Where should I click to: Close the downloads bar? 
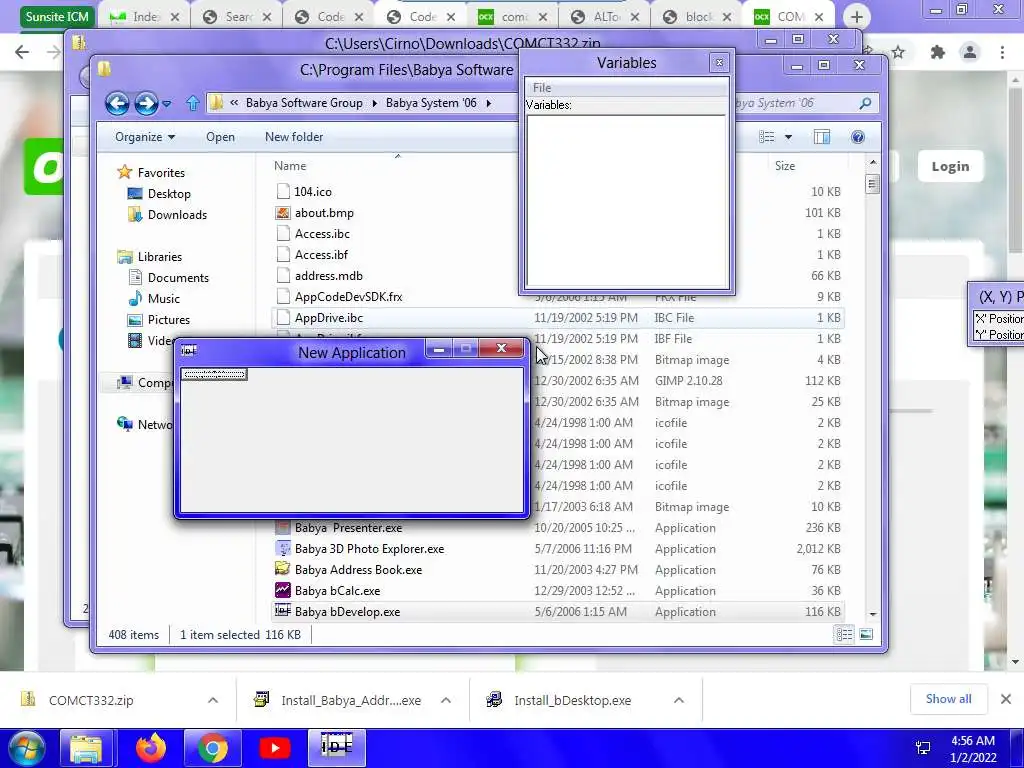1006,699
